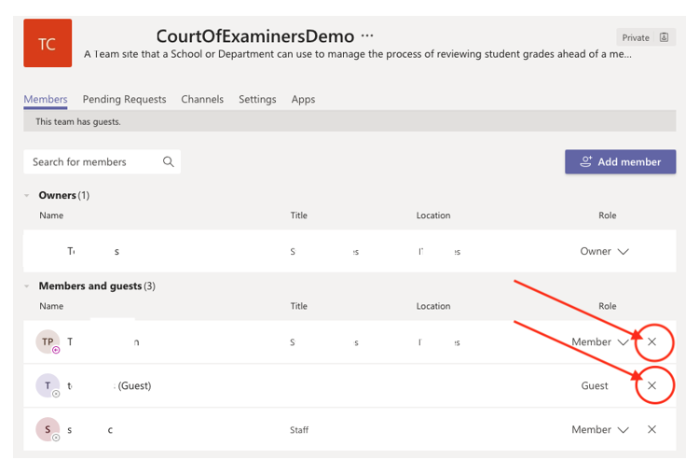Open the Owner role dropdown

pos(605,252)
